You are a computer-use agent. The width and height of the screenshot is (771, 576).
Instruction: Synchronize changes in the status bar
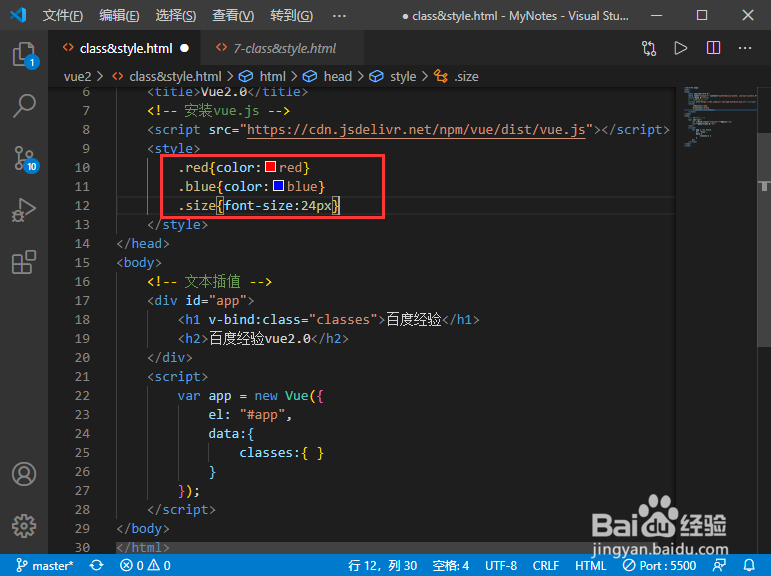point(96,566)
